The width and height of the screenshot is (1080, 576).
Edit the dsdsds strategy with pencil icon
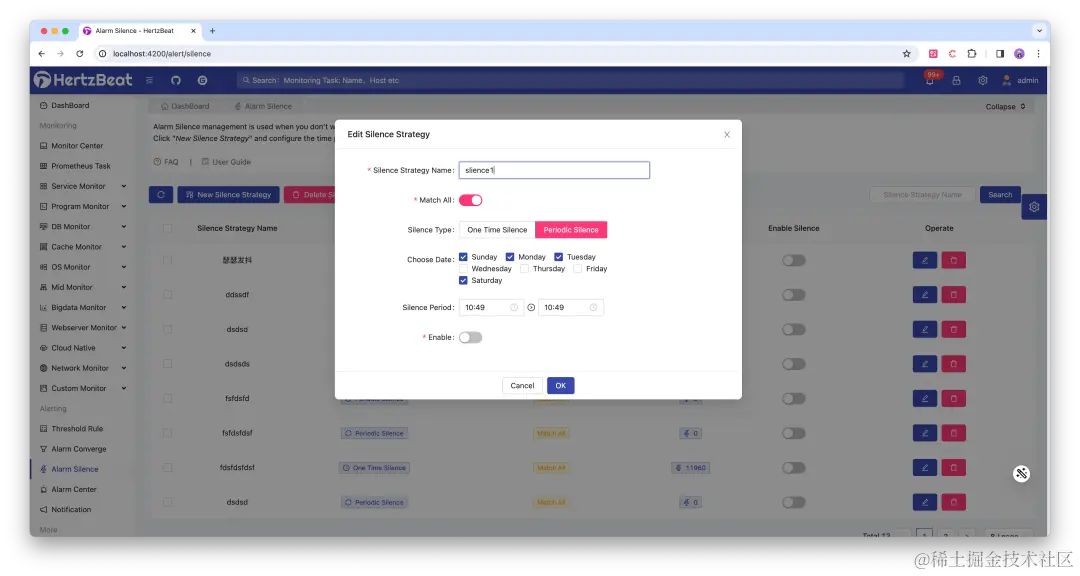click(x=924, y=364)
